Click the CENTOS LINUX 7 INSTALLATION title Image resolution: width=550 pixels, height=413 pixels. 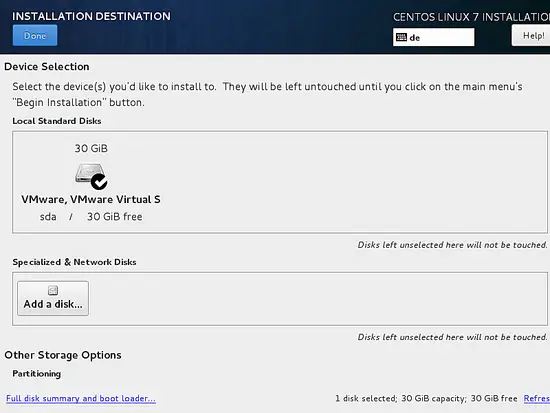[x=471, y=17]
